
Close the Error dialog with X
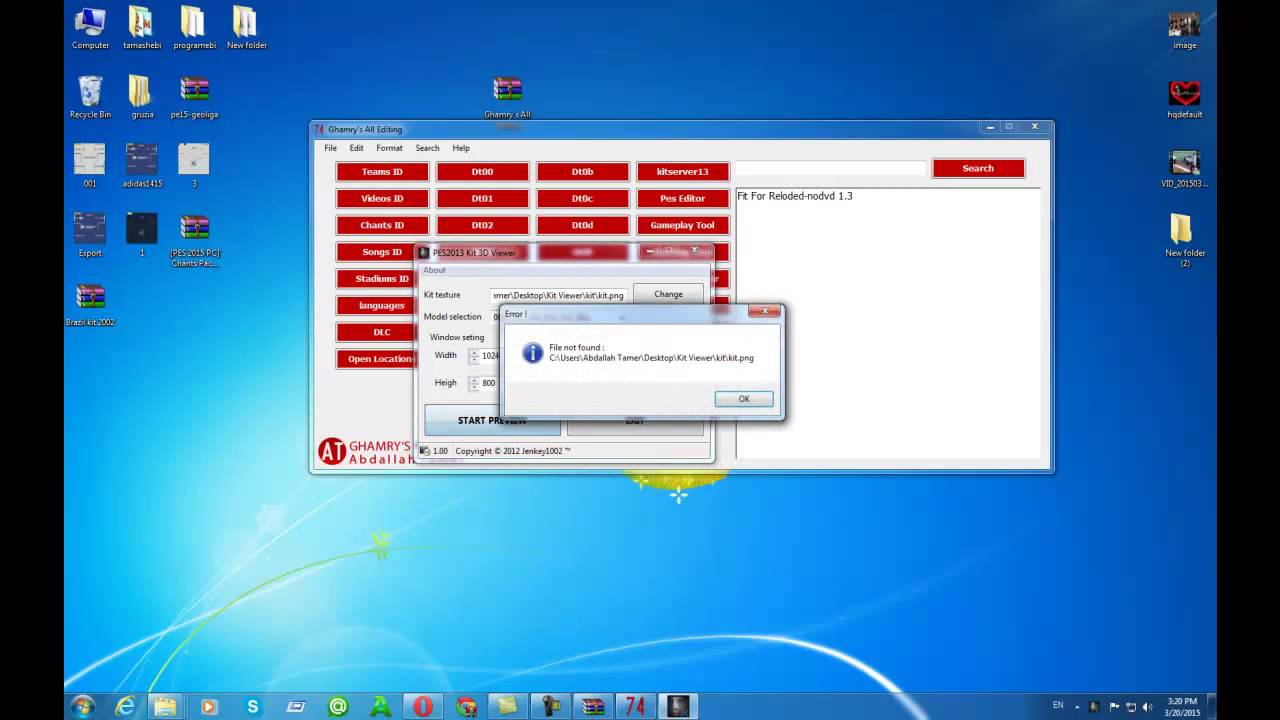tap(764, 312)
